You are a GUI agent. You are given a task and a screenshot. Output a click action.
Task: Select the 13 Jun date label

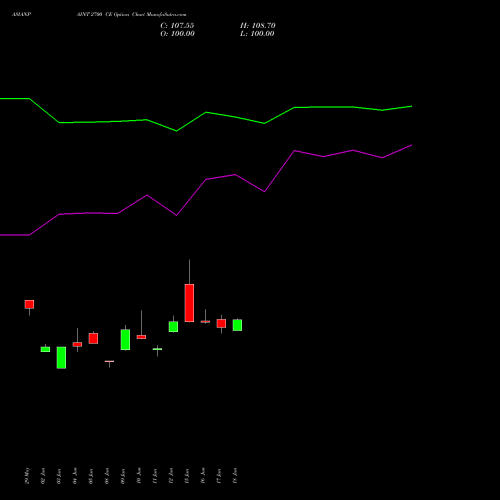pyautogui.click(x=187, y=476)
